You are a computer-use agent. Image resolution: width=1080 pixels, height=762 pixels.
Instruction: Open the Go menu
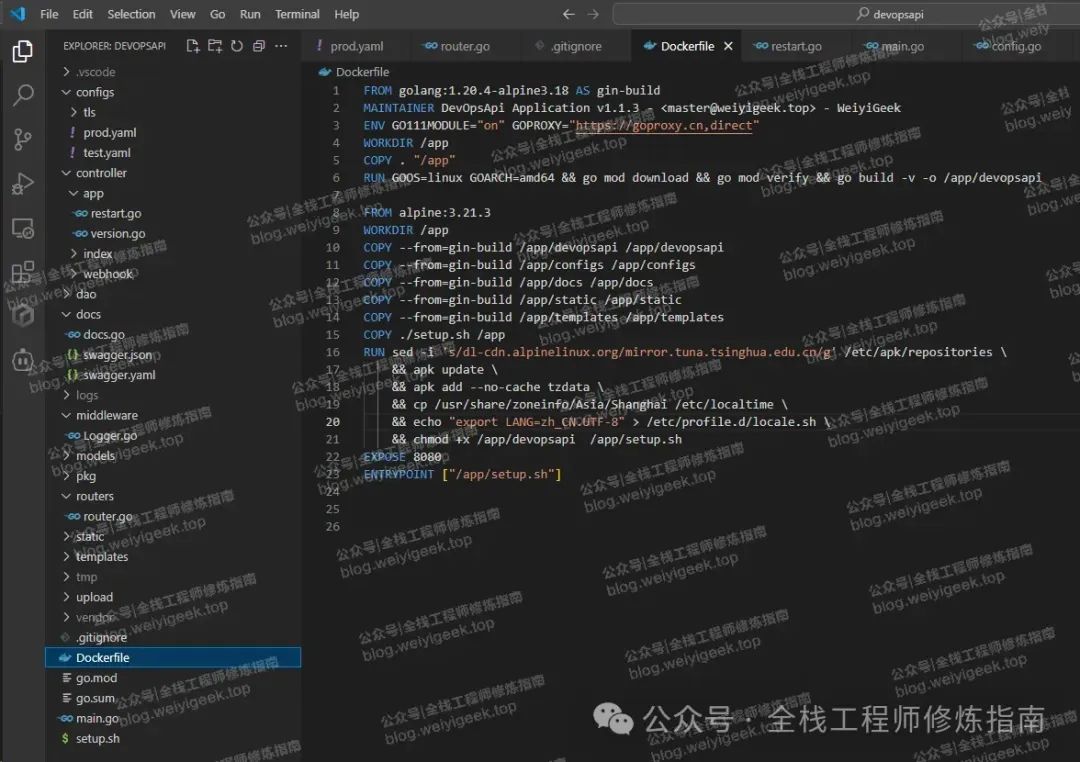tap(218, 14)
